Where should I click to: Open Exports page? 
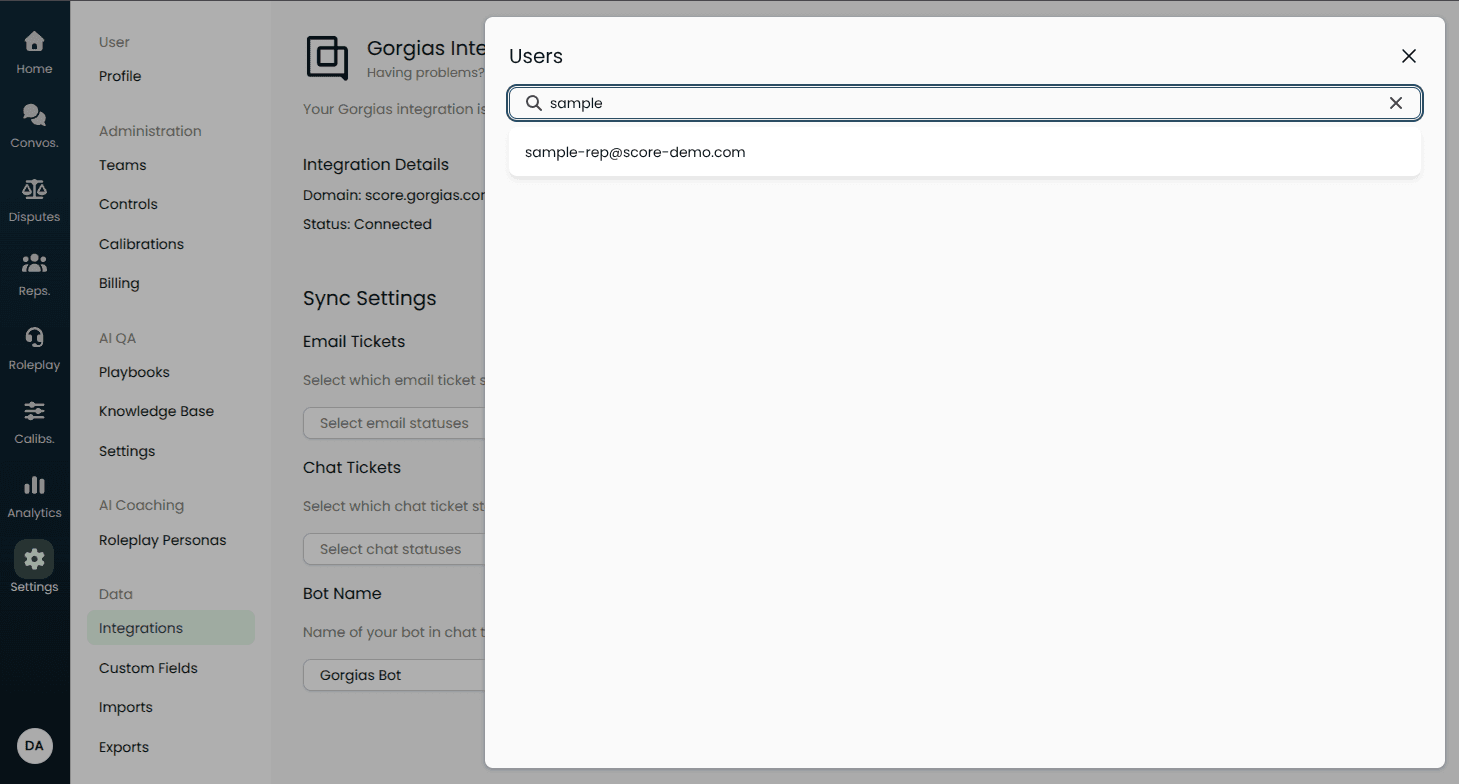124,747
